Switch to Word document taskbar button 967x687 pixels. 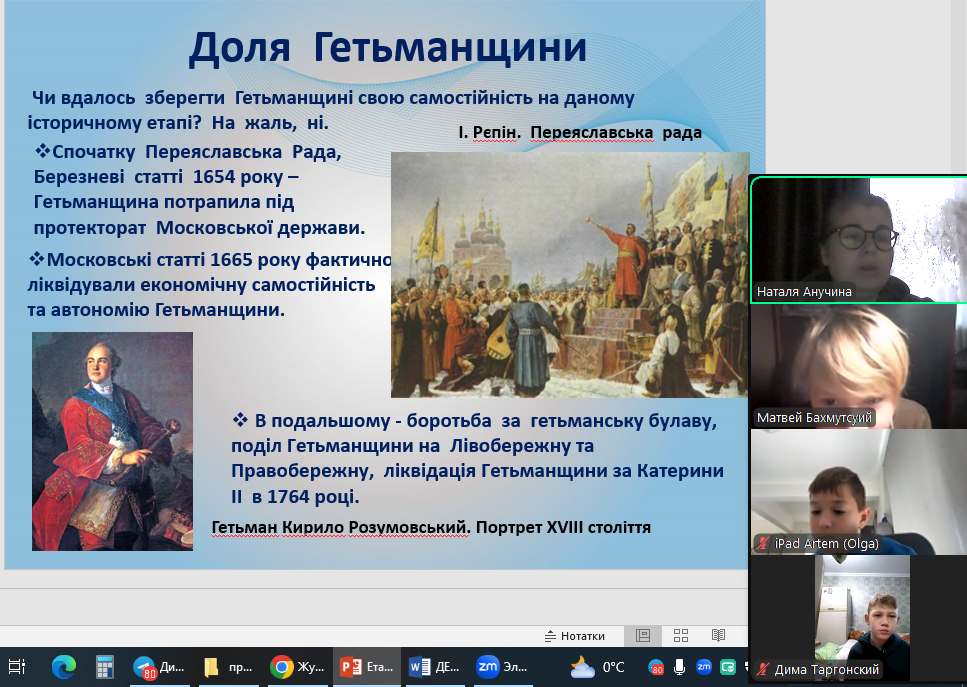coord(434,667)
